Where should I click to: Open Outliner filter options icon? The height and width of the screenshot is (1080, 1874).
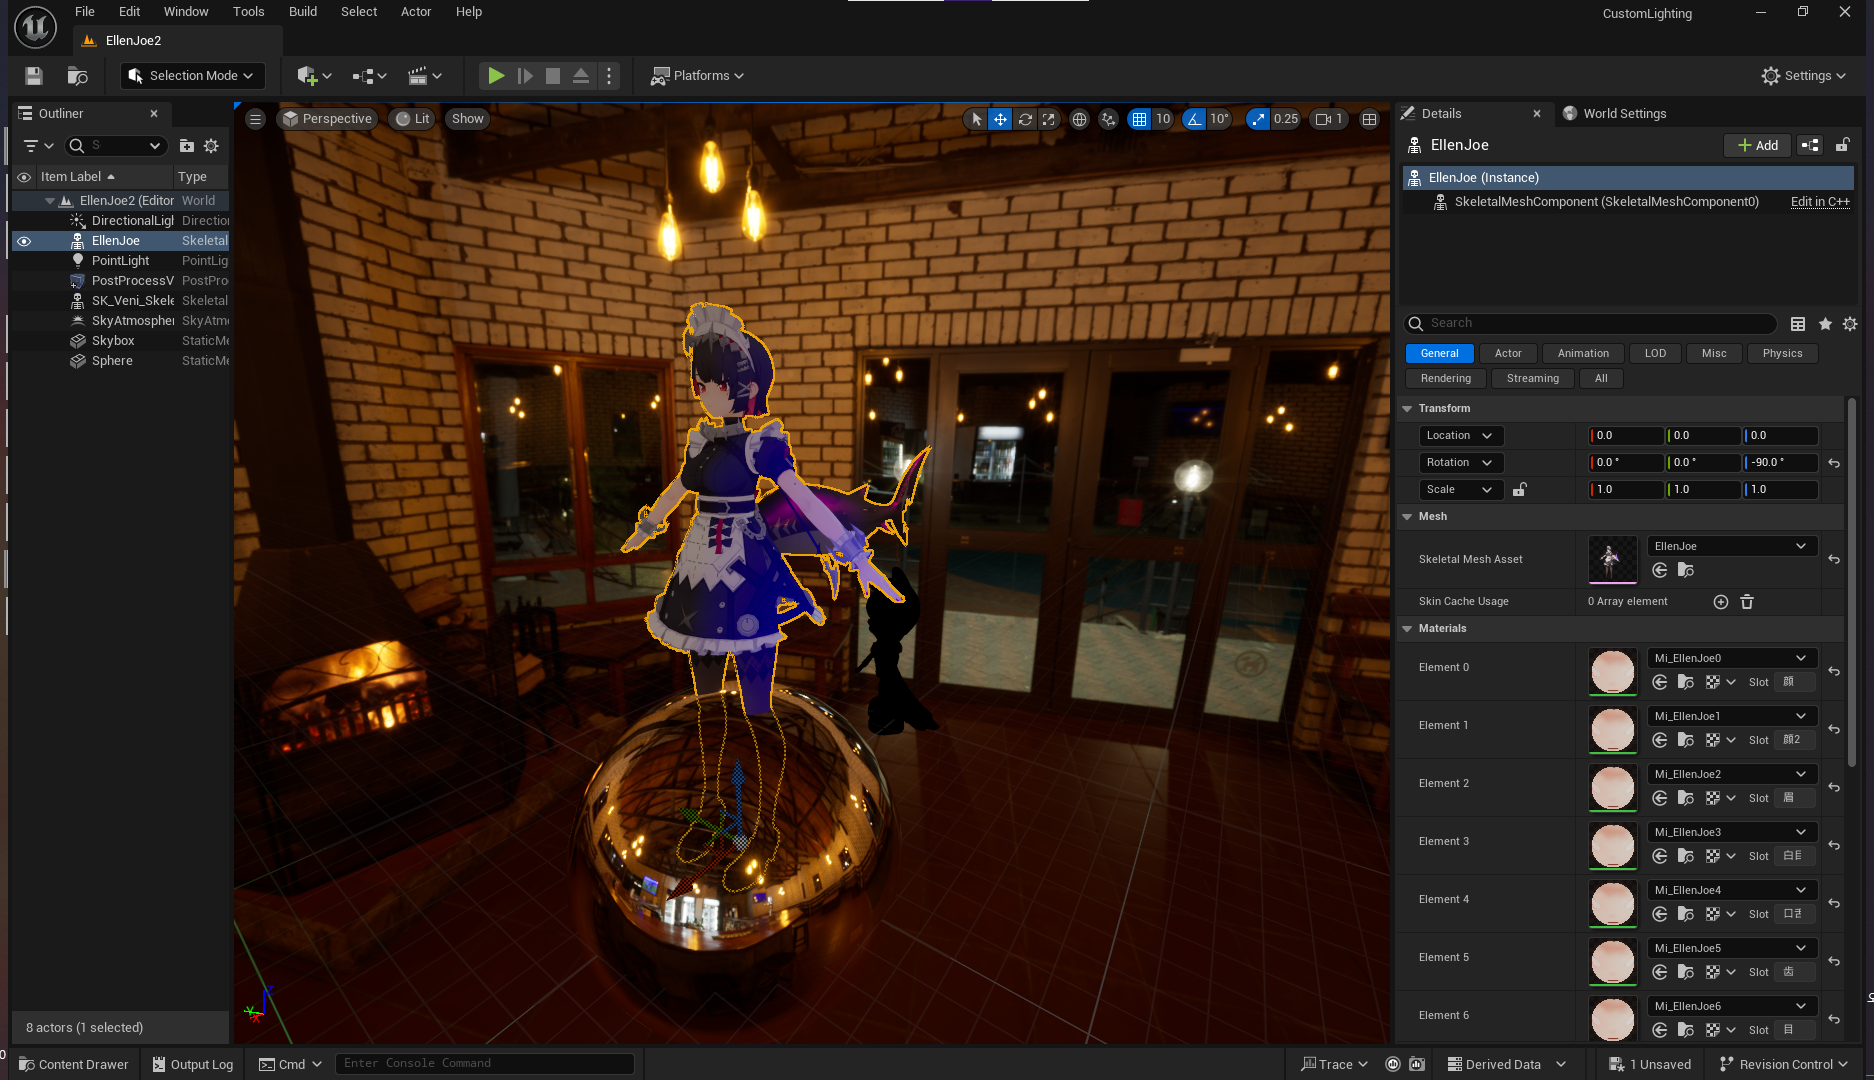click(38, 146)
